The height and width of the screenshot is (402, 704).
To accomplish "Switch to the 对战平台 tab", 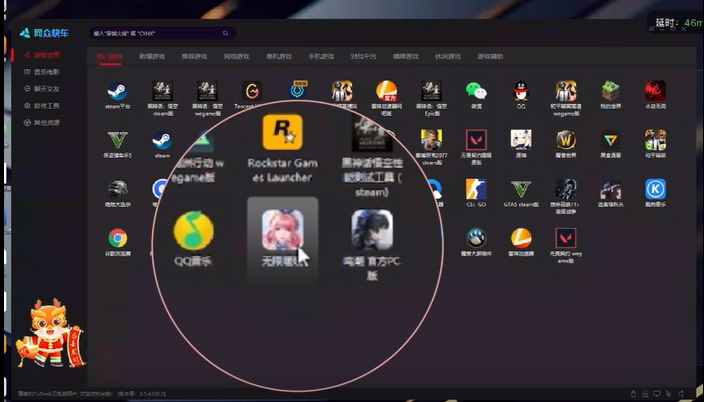I will pyautogui.click(x=363, y=57).
